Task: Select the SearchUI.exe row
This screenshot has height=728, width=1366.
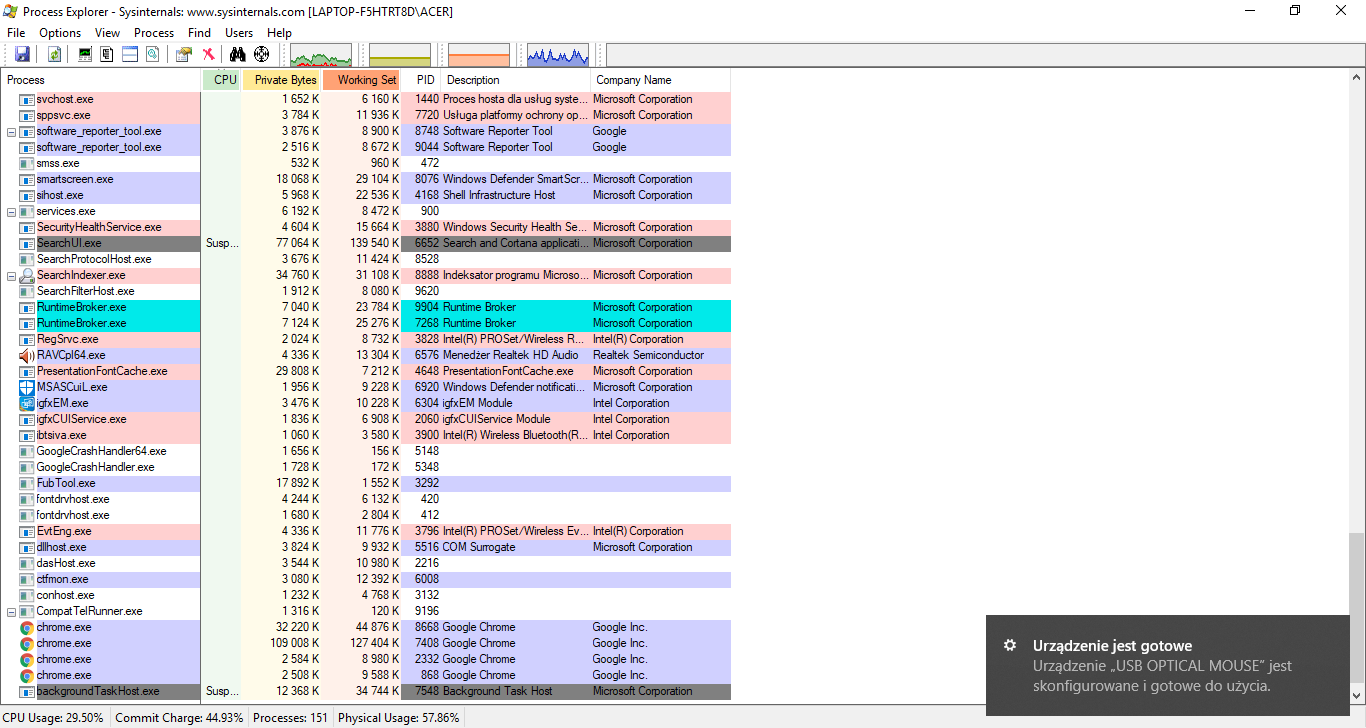Action: point(366,243)
